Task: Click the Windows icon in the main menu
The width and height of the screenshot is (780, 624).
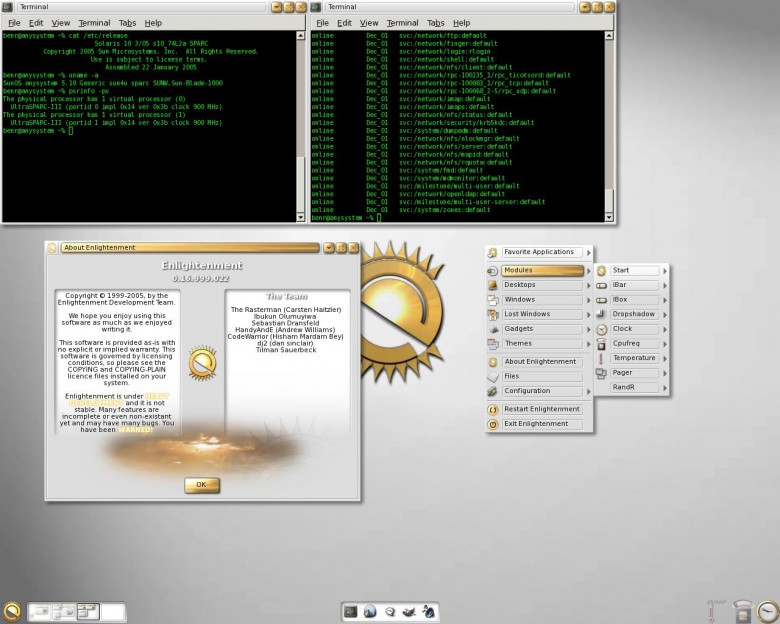Action: 492,300
